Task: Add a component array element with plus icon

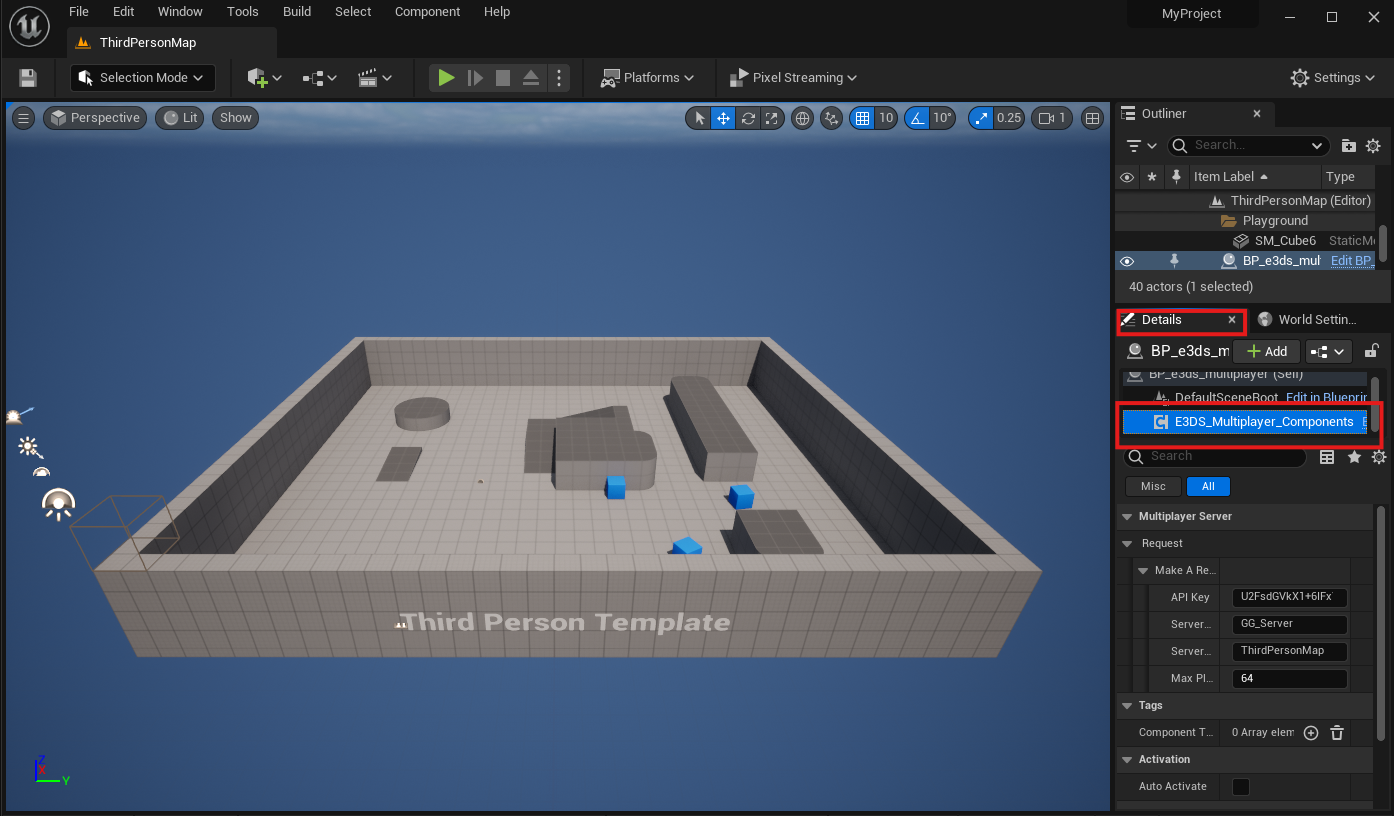Action: 1311,733
